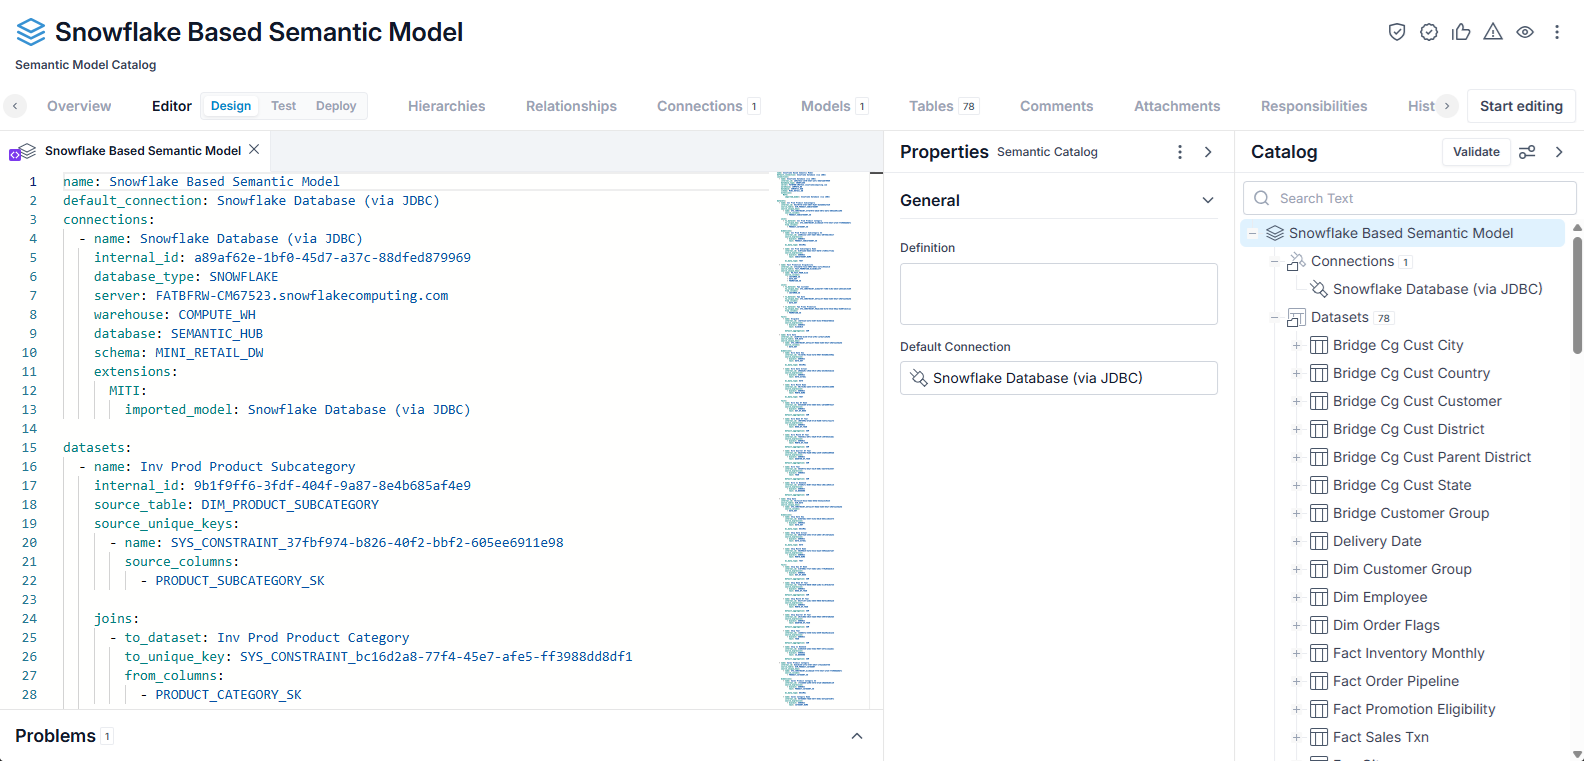Expand the Dim Order Flags dataset

1296,625
